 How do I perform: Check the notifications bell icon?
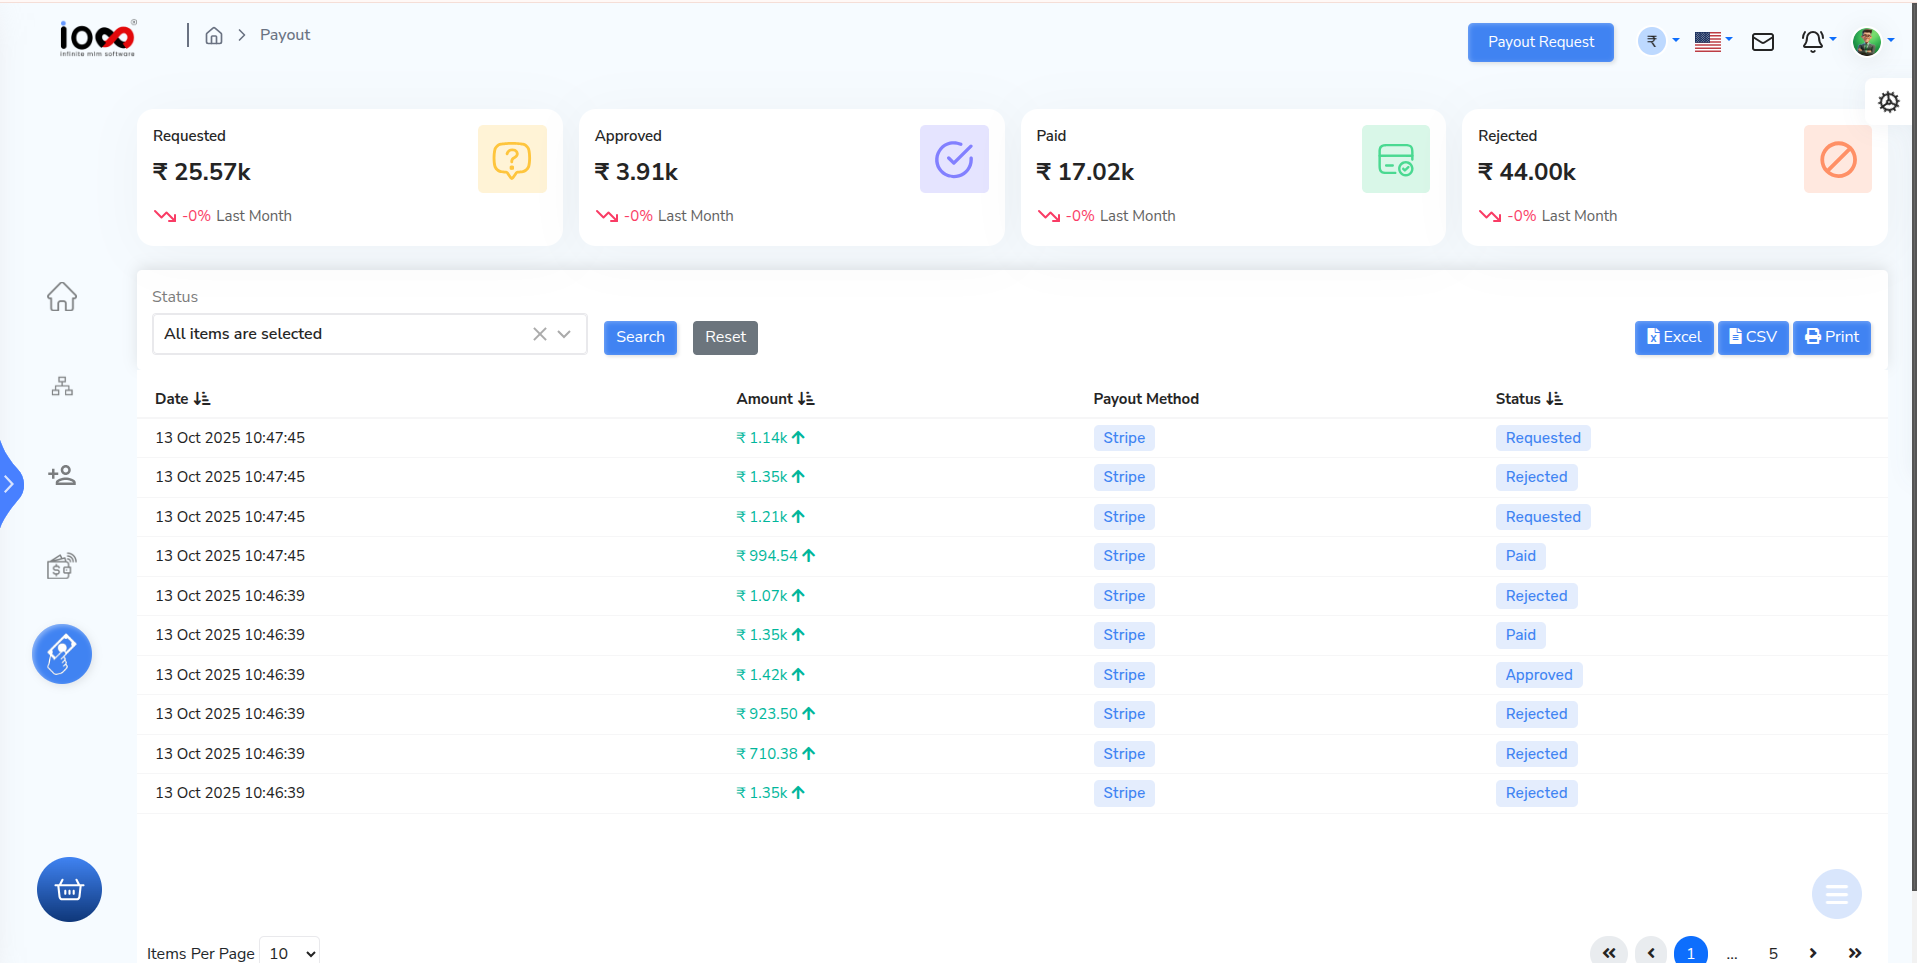click(x=1813, y=41)
